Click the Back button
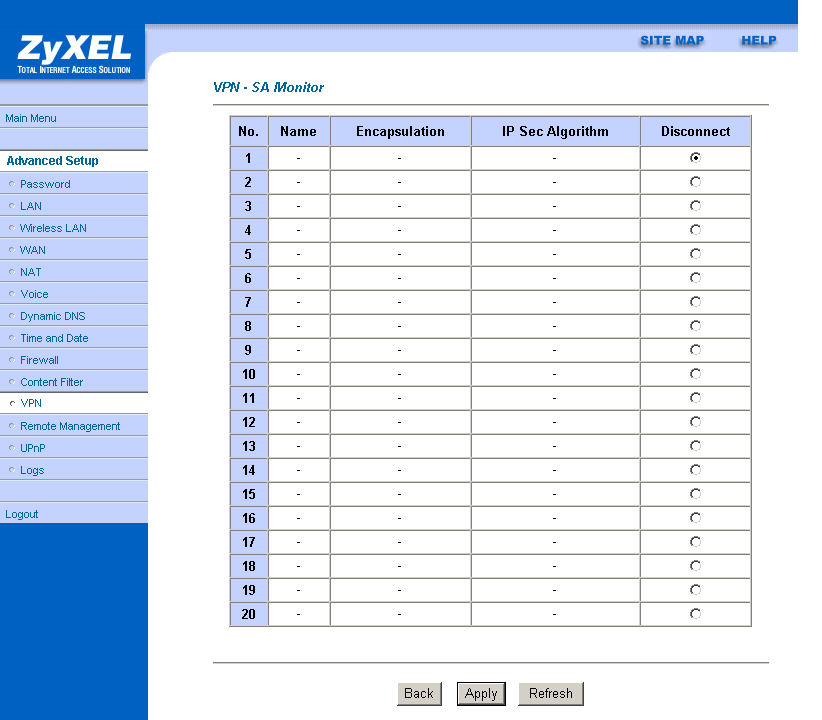Image resolution: width=822 pixels, height=720 pixels. (x=419, y=694)
